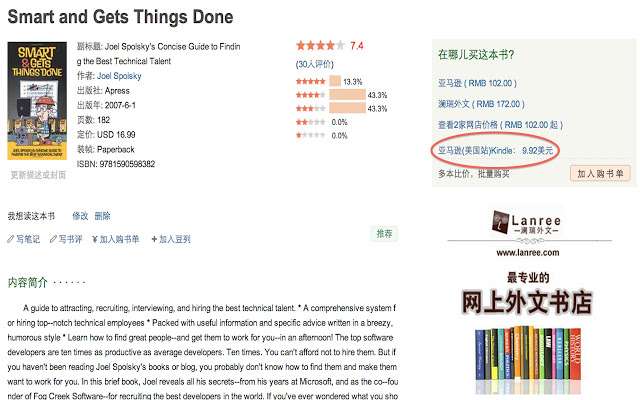Open the 30人评价 ratings link
This screenshot has width=640, height=400.
point(315,64)
